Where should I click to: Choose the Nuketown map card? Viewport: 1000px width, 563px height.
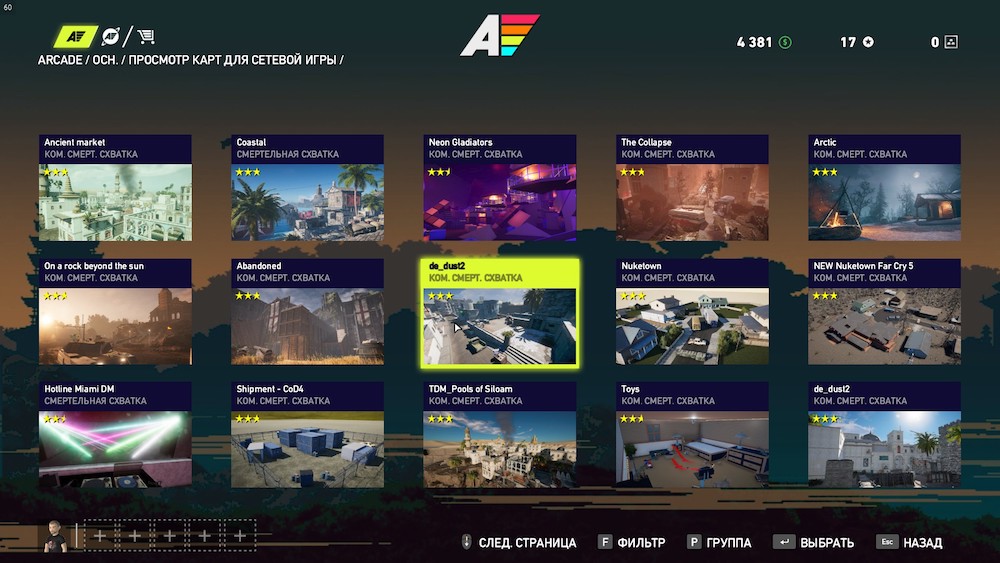[x=692, y=311]
